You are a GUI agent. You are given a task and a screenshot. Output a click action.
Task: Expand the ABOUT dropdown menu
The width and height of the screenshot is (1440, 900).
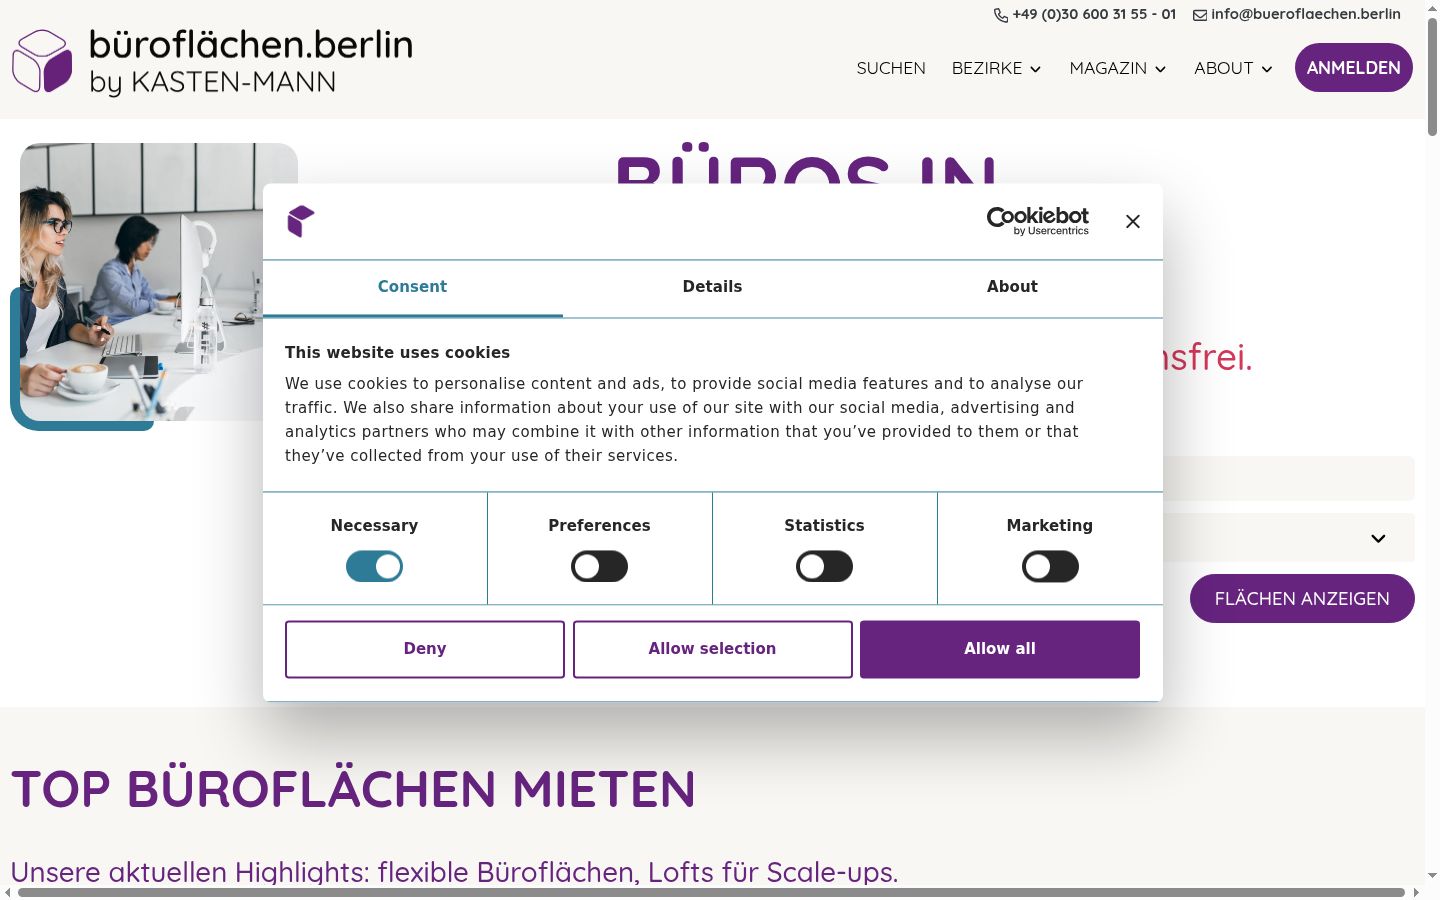coord(1233,68)
